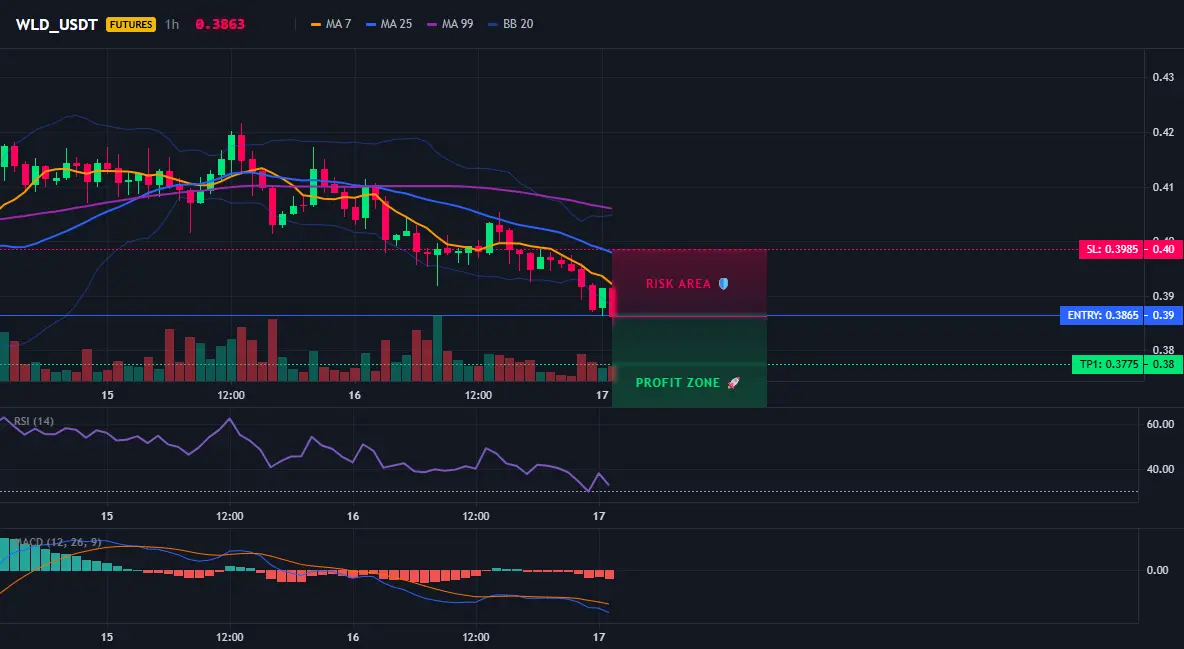Toggle the MA 99 legend entry
Image resolution: width=1184 pixels, height=649 pixels.
tap(450, 24)
